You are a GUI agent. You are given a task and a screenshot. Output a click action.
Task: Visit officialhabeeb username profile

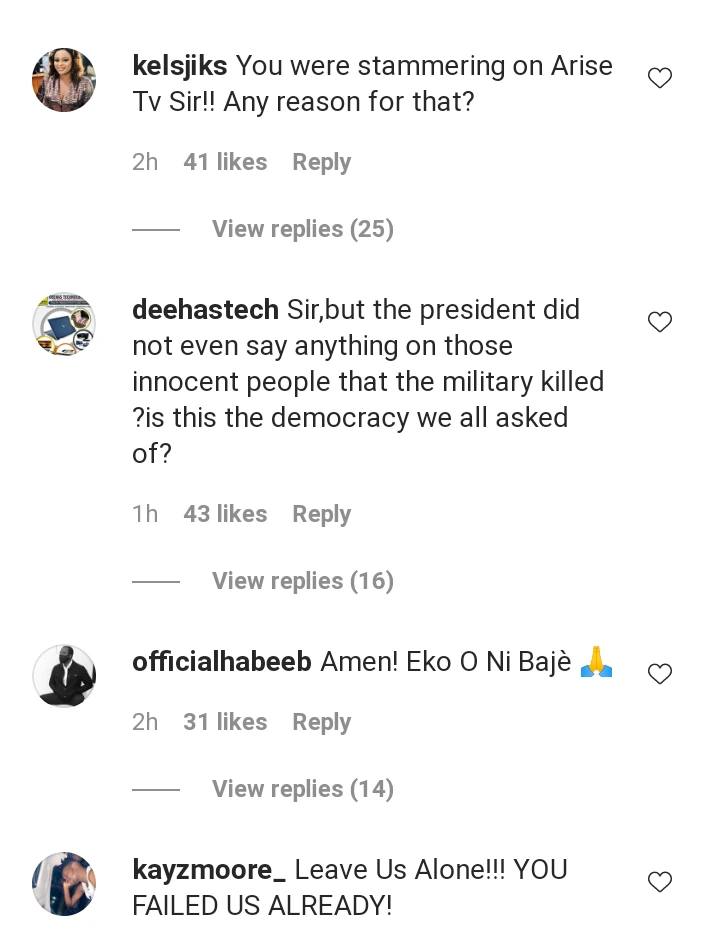(222, 662)
